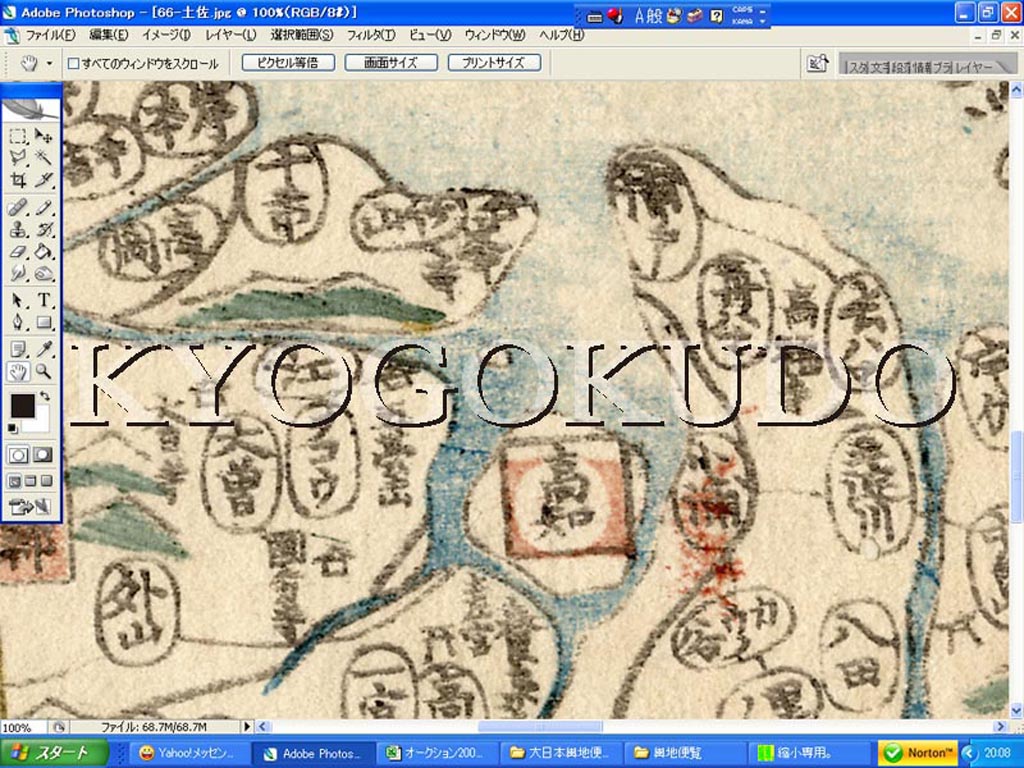The width and height of the screenshot is (1024, 768).
Task: Open the ビュー(V) menu
Action: [430, 35]
